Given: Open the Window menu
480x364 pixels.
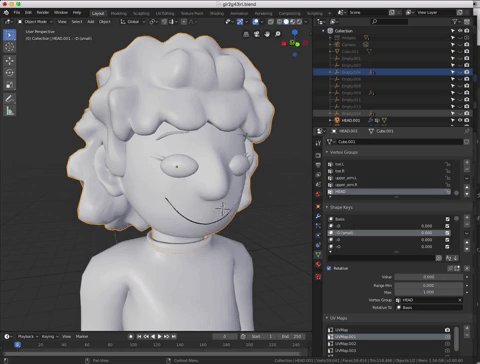Looking at the screenshot, I should coord(61,13).
